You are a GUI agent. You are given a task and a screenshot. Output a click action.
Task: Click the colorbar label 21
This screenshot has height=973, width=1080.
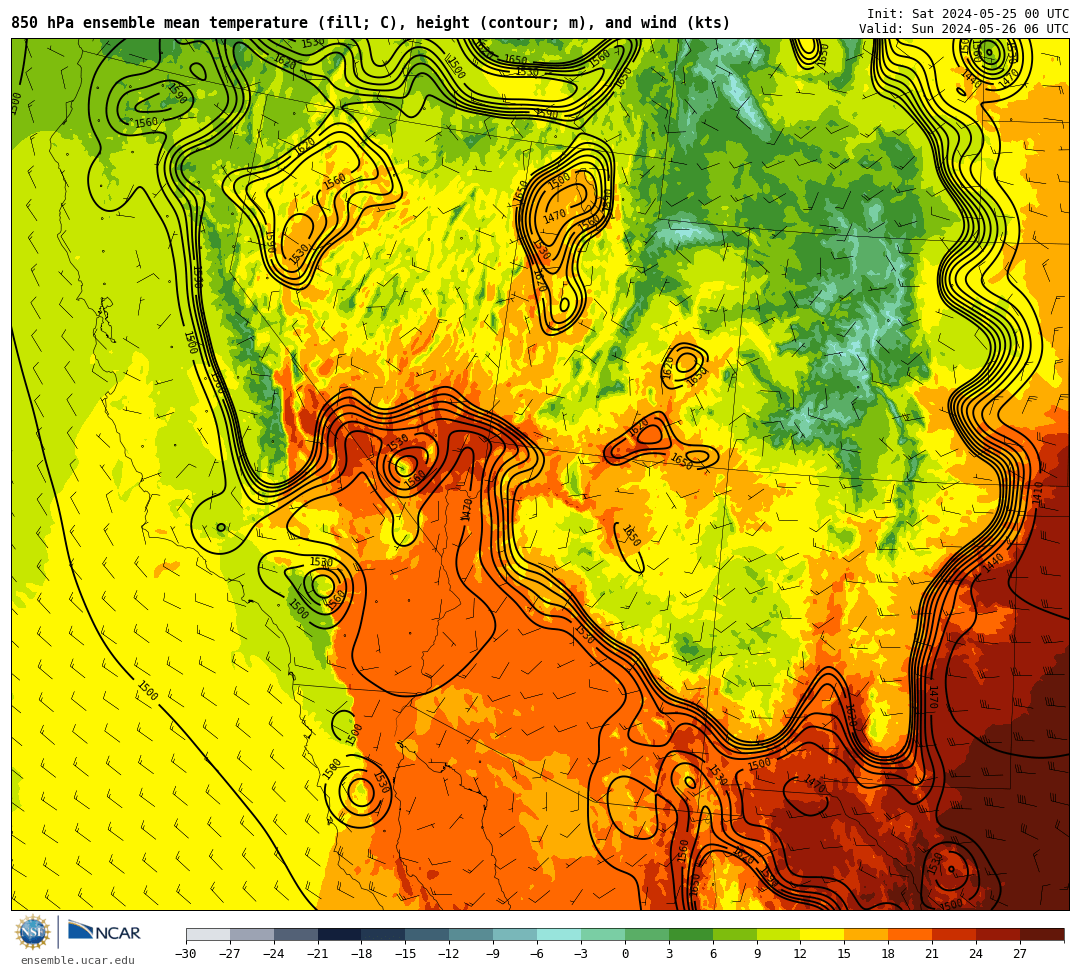[932, 954]
